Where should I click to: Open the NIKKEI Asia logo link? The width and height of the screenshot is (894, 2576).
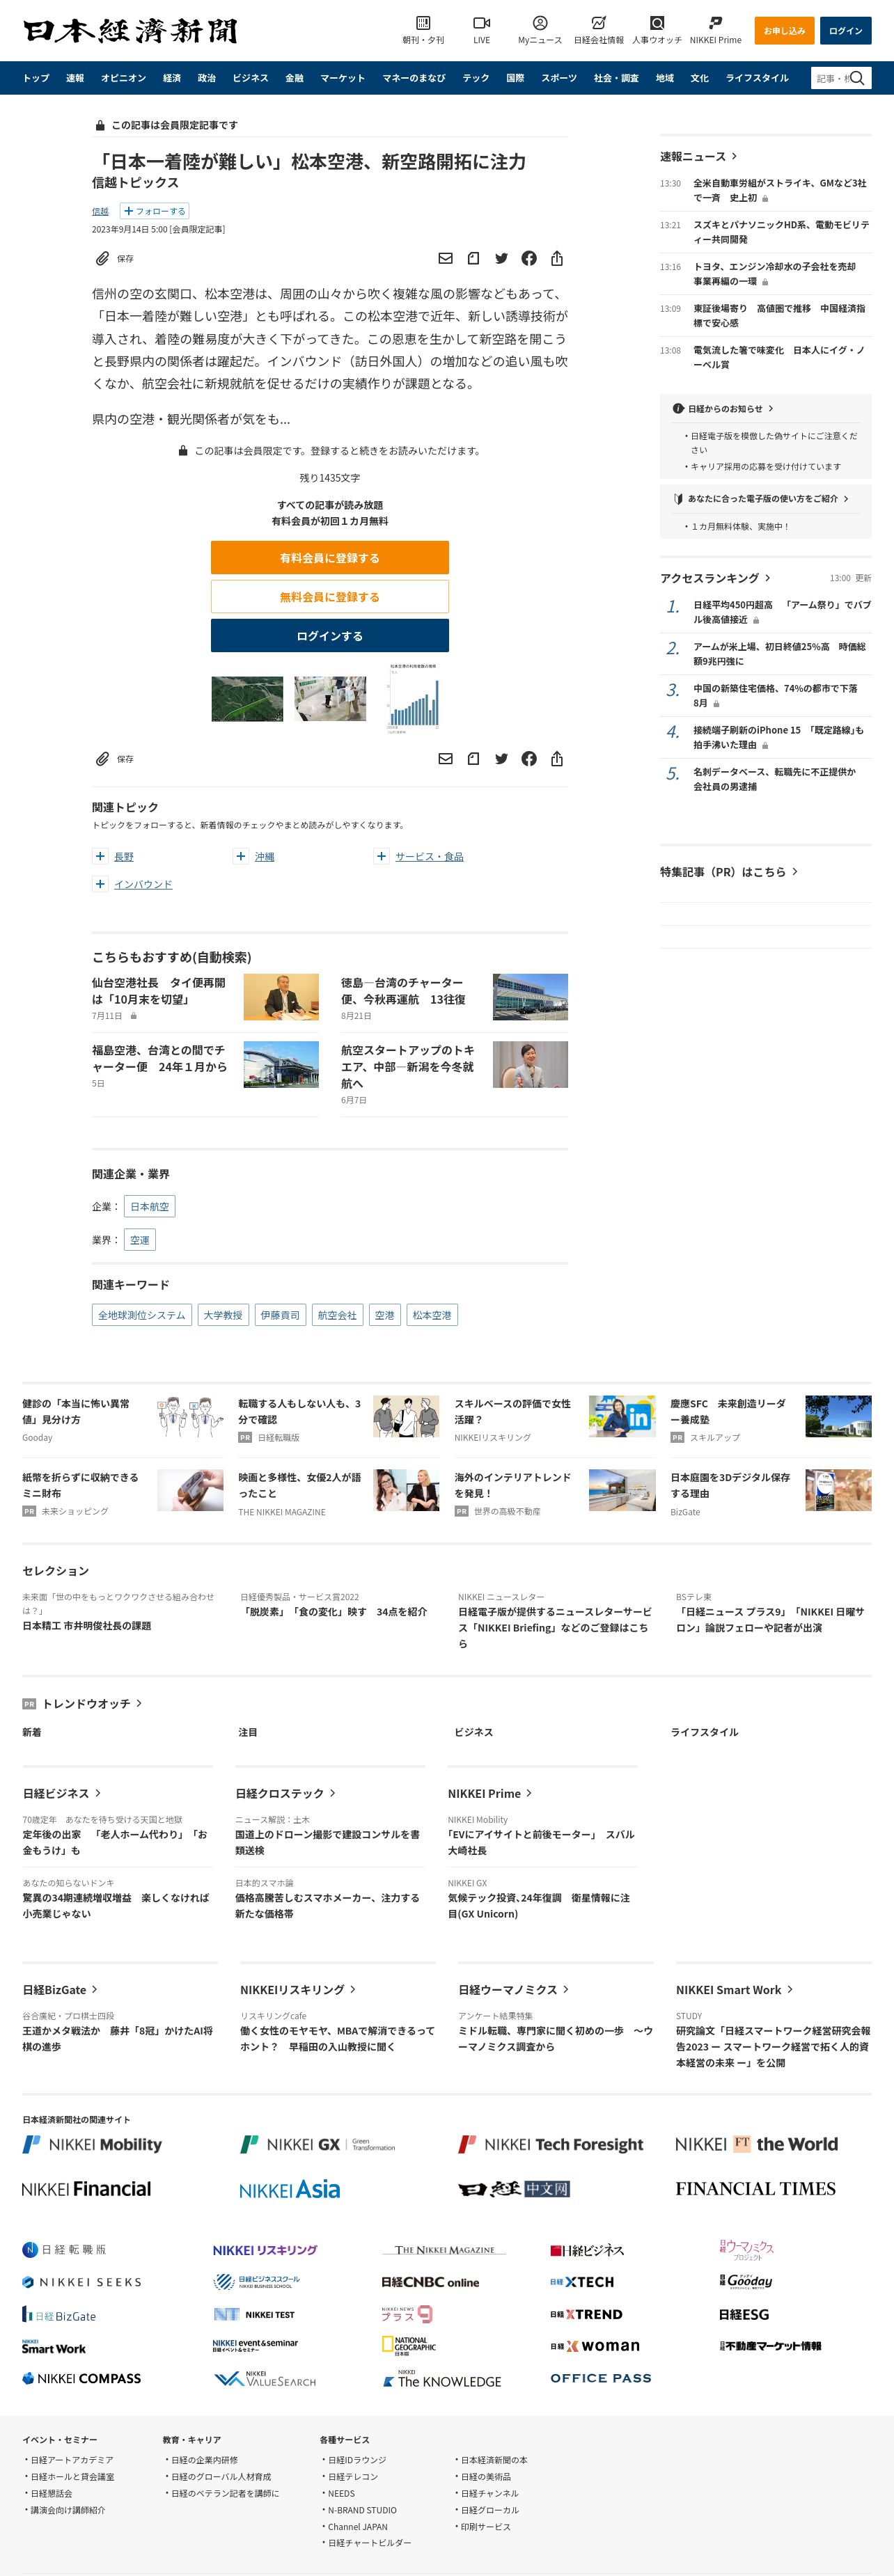point(289,2189)
